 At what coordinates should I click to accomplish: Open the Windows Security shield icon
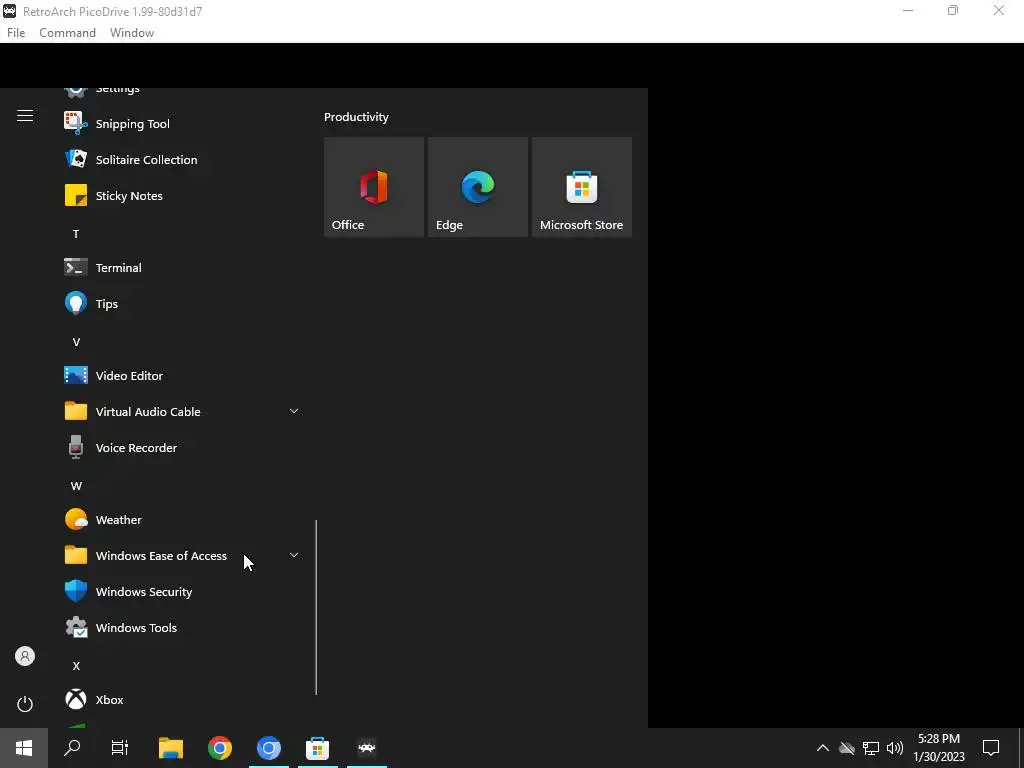76,591
